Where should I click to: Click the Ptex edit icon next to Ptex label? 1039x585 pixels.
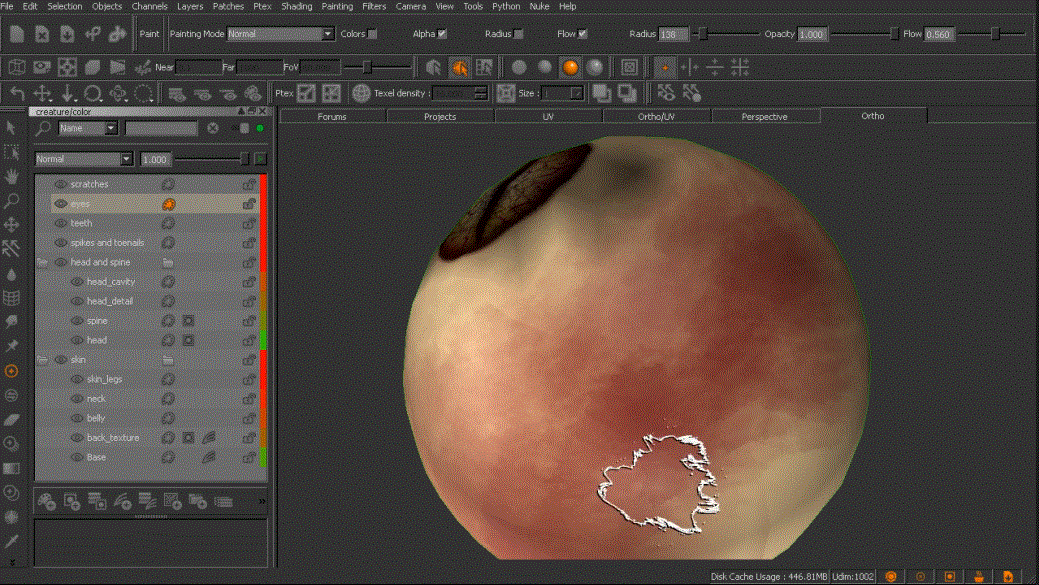point(306,93)
